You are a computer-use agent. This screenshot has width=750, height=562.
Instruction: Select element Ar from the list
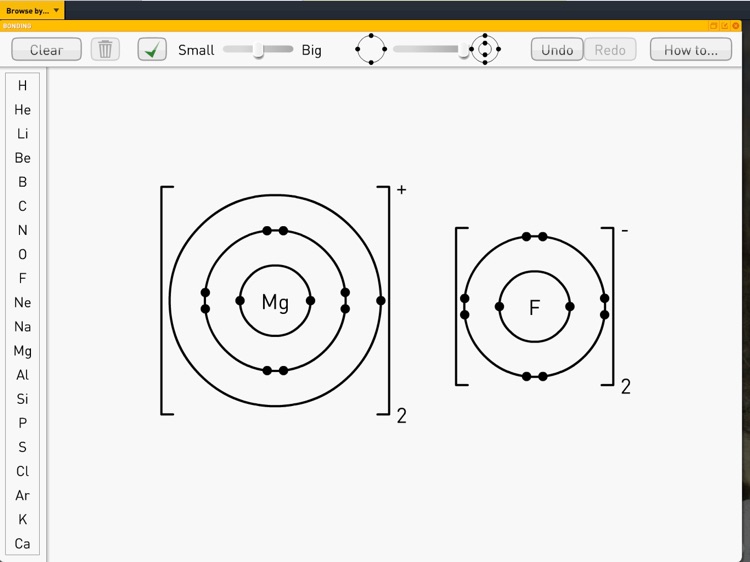click(x=22, y=495)
